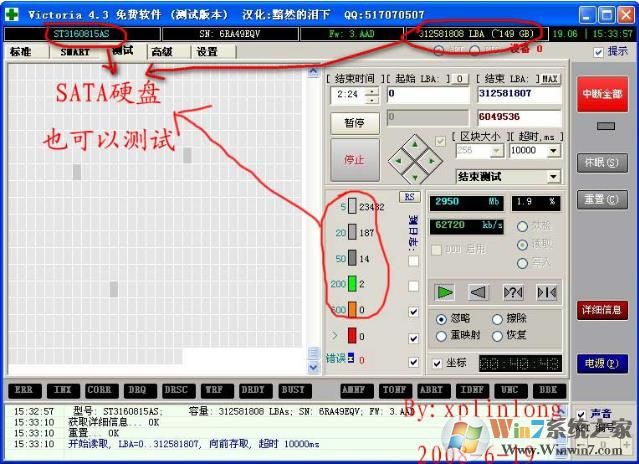The width and height of the screenshot is (639, 464).
Task: Select the 忽略 radio option
Action: coord(441,319)
